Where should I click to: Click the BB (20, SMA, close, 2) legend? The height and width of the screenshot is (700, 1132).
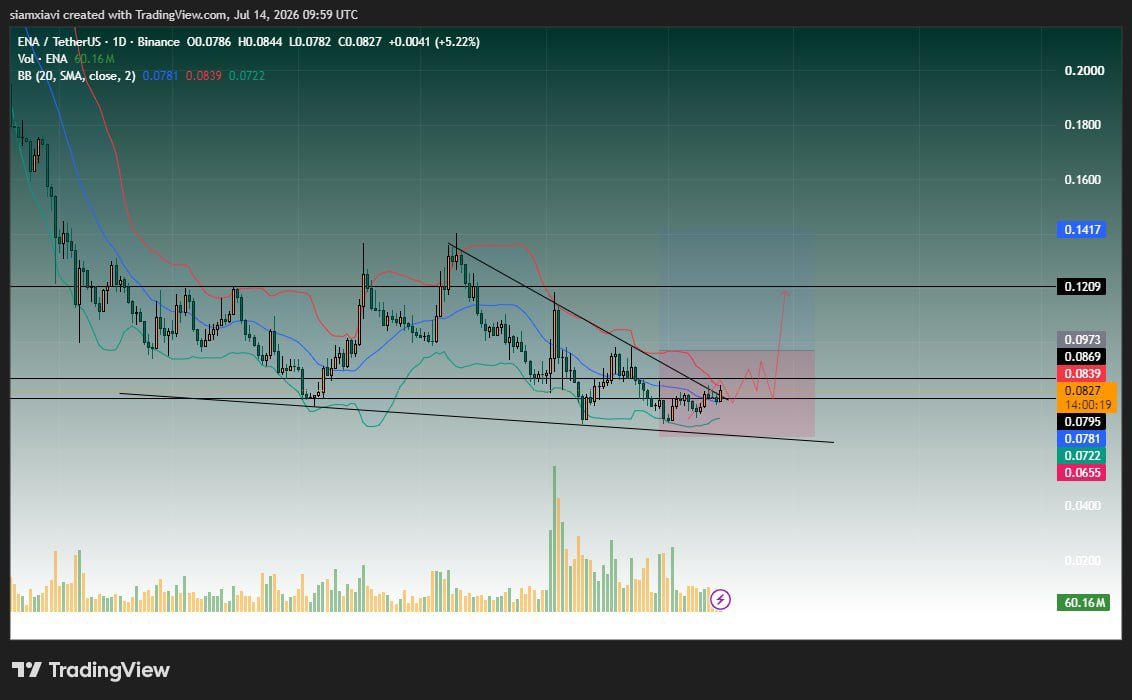coord(77,76)
